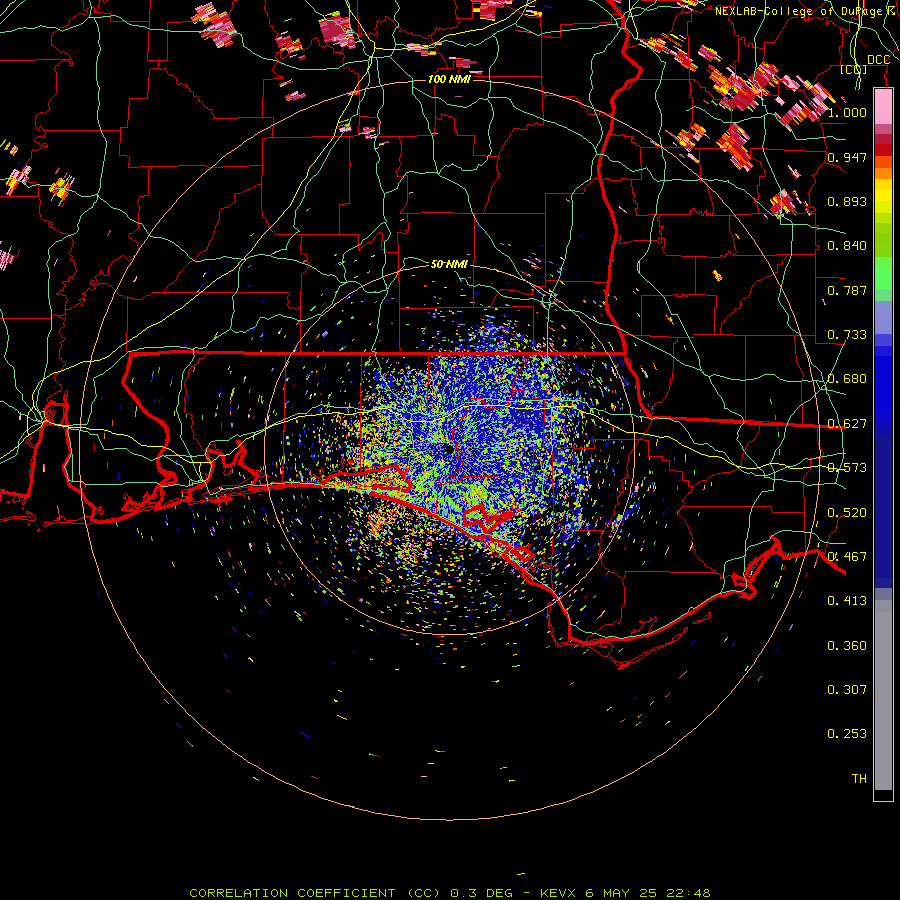The height and width of the screenshot is (900, 900).
Task: Click the 0.573 legend value
Action: click(x=847, y=468)
